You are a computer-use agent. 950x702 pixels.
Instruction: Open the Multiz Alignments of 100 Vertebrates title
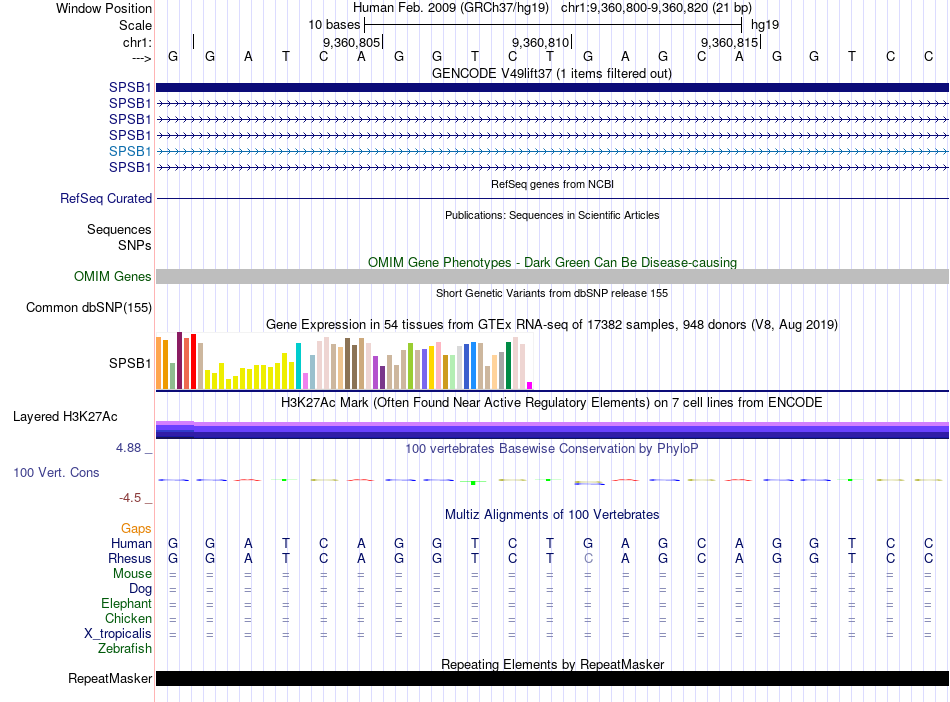(x=552, y=515)
